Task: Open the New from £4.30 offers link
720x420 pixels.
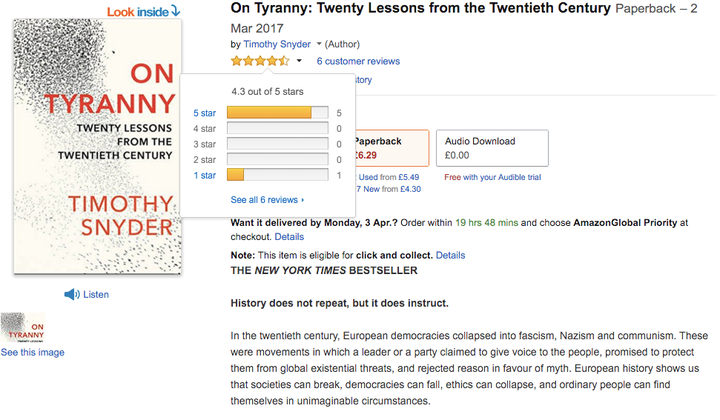Action: point(388,189)
